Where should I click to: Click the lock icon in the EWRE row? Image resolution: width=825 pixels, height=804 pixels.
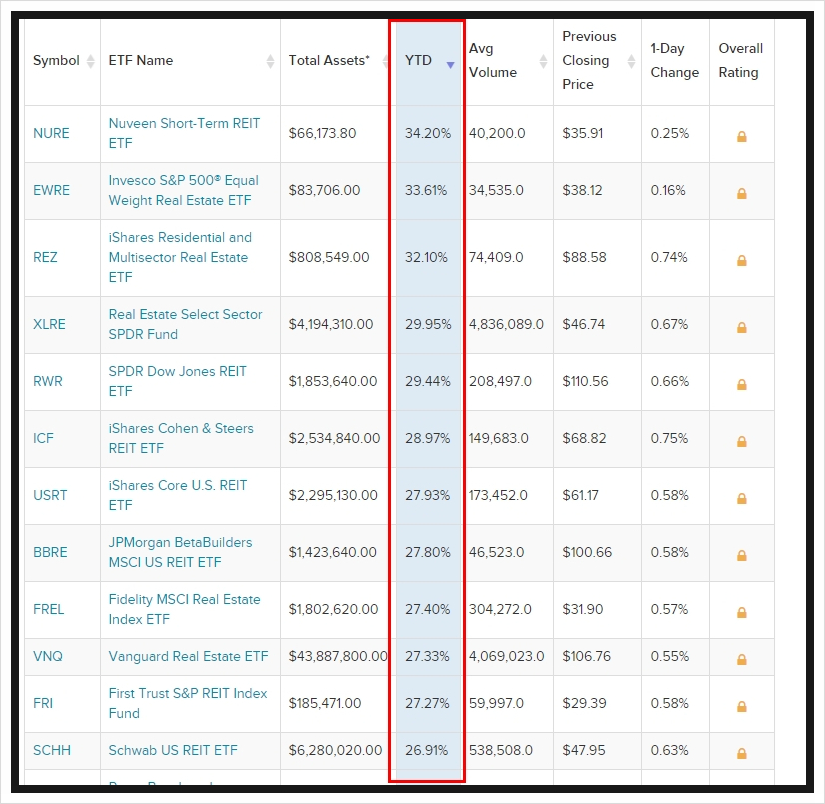click(x=741, y=194)
